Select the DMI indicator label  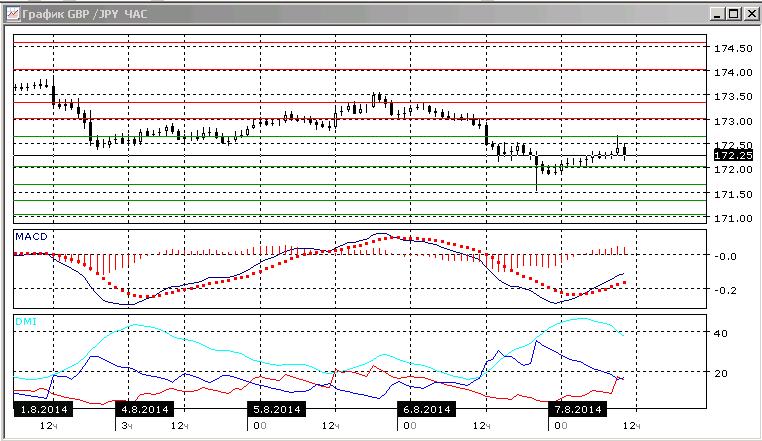26,322
